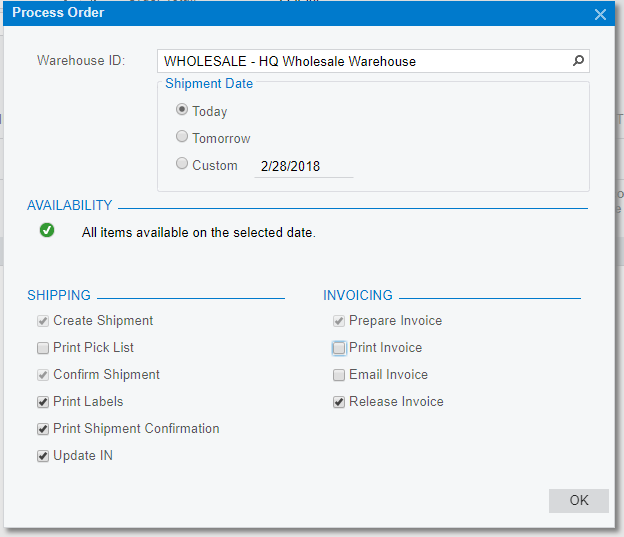Click the Process Order title bar

click(x=300, y=14)
